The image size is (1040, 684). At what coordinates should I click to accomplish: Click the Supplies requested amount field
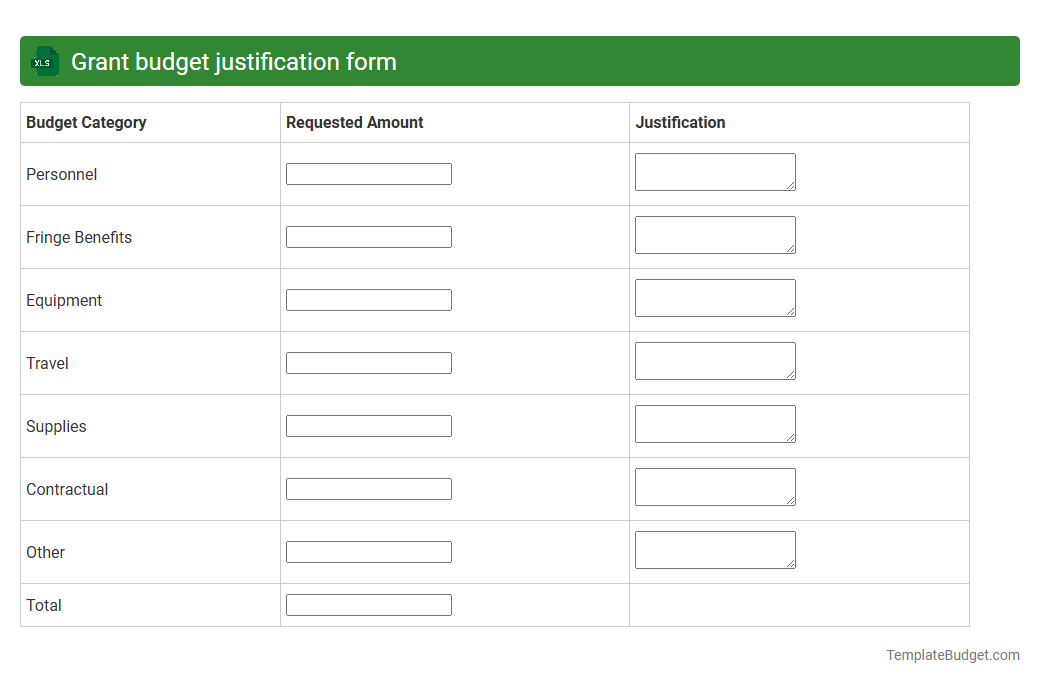point(368,425)
